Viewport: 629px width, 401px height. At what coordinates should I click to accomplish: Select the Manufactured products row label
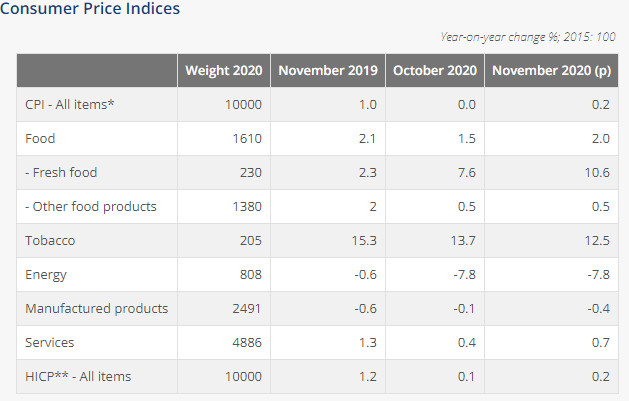point(96,308)
